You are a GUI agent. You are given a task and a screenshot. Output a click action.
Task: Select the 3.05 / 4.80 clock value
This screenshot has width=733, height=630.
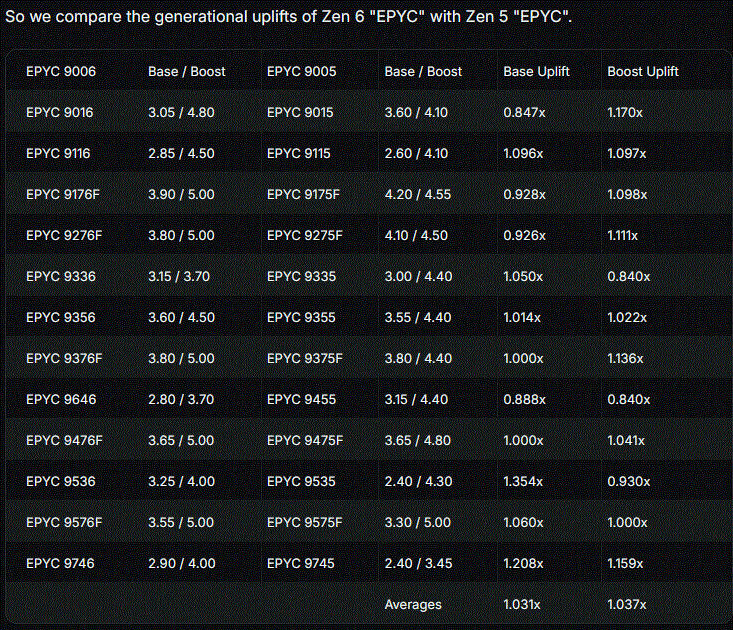181,113
